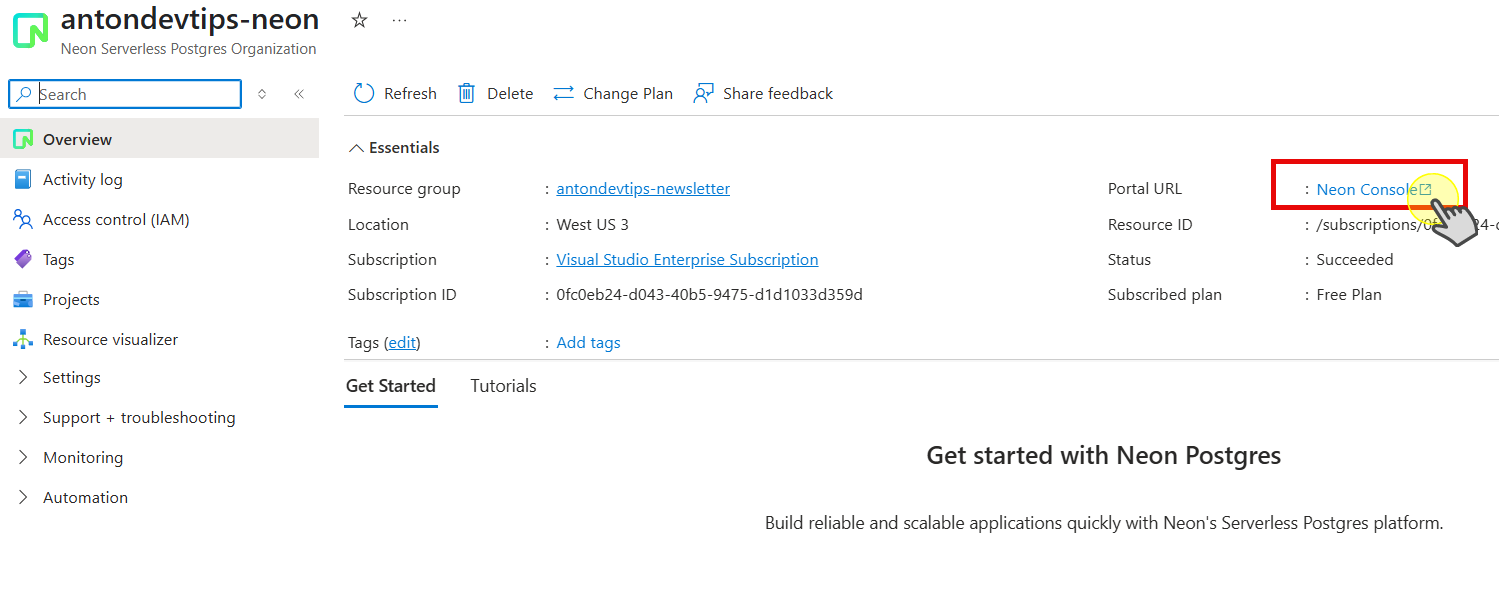Image resolution: width=1499 pixels, height=604 pixels.
Task: Click the Get started with Neon Postgres heading
Action: tap(1104, 456)
